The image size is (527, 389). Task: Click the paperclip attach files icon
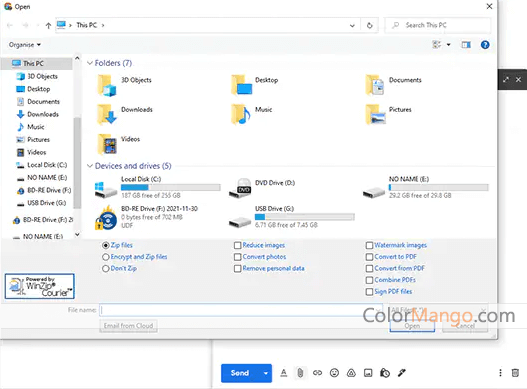300,373
